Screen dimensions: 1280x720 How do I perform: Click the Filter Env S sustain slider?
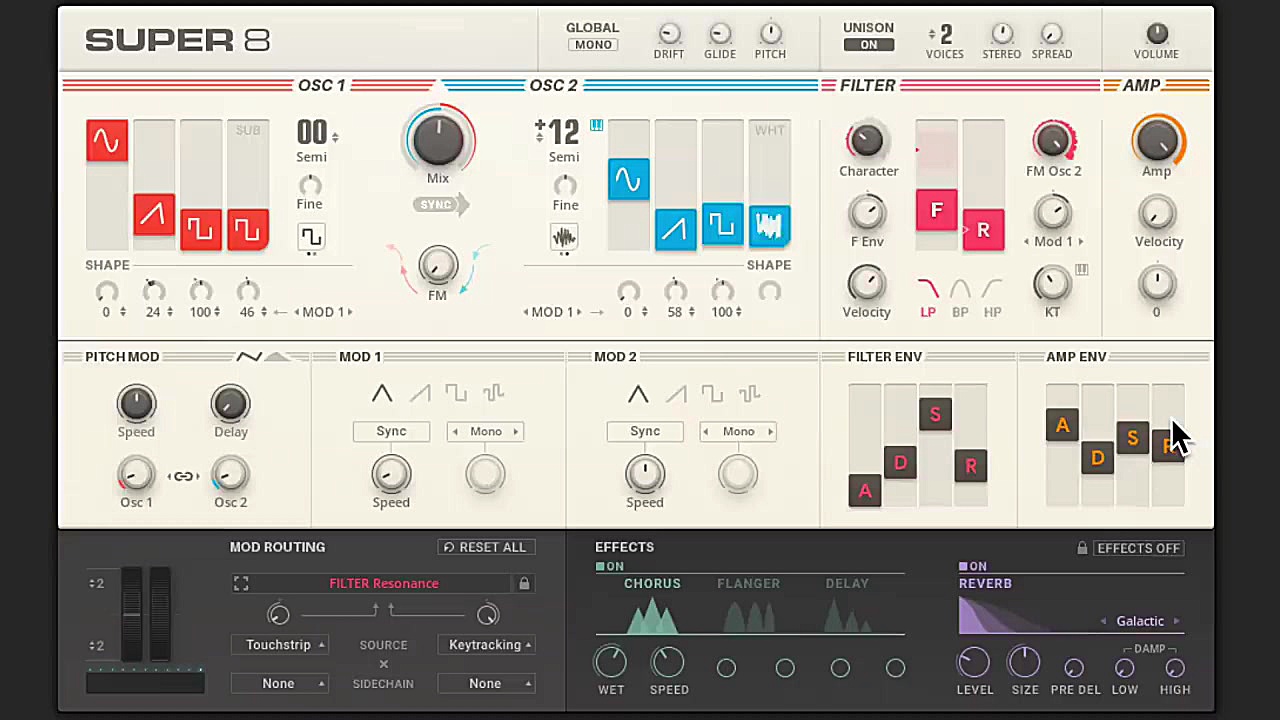pos(935,414)
